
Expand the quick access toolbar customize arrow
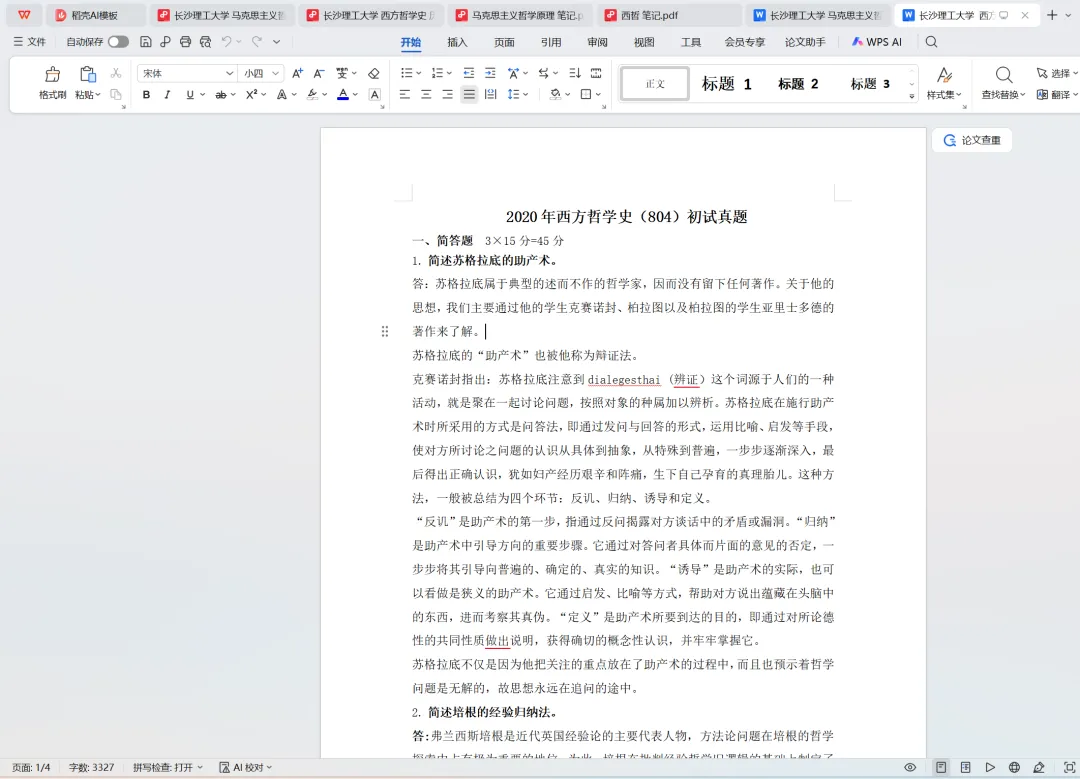pos(276,42)
